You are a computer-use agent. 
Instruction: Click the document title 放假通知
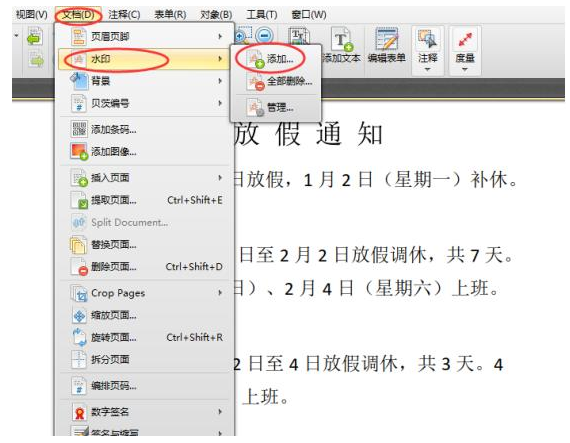click(x=308, y=134)
